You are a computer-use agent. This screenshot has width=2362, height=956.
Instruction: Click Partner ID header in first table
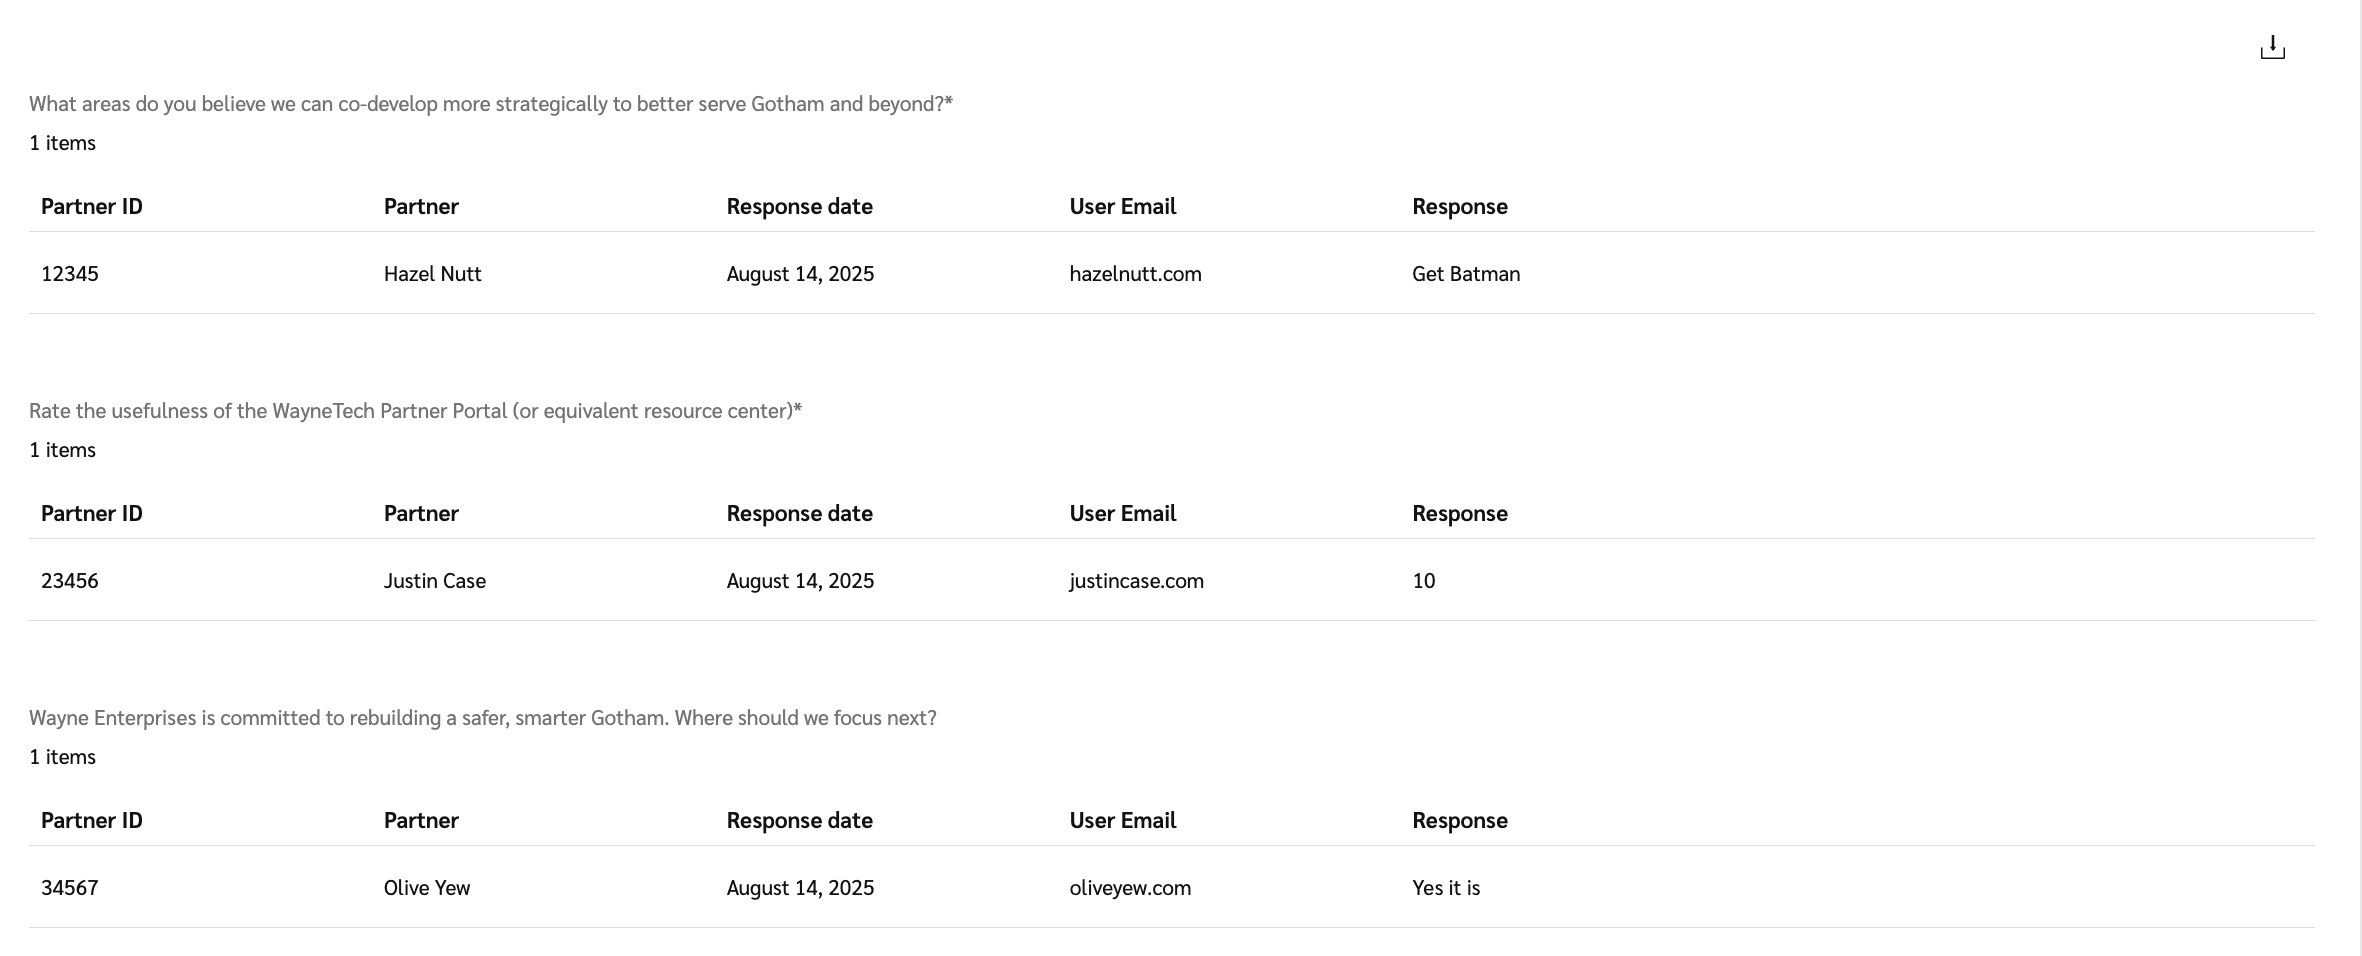click(x=92, y=206)
